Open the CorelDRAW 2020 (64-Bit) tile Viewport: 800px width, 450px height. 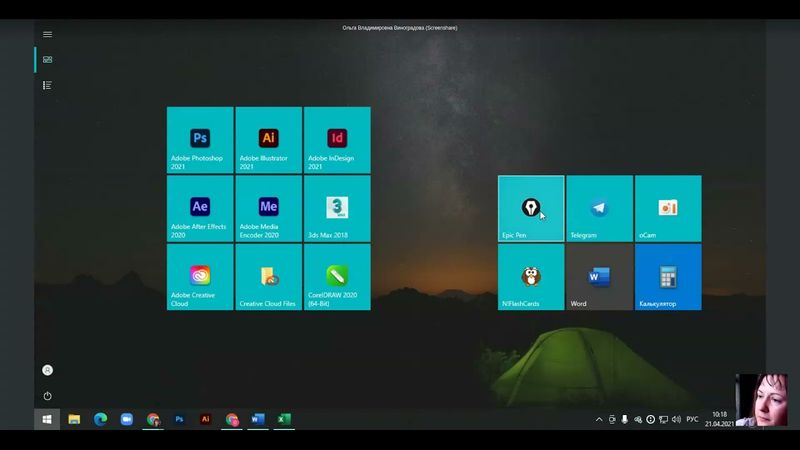337,277
